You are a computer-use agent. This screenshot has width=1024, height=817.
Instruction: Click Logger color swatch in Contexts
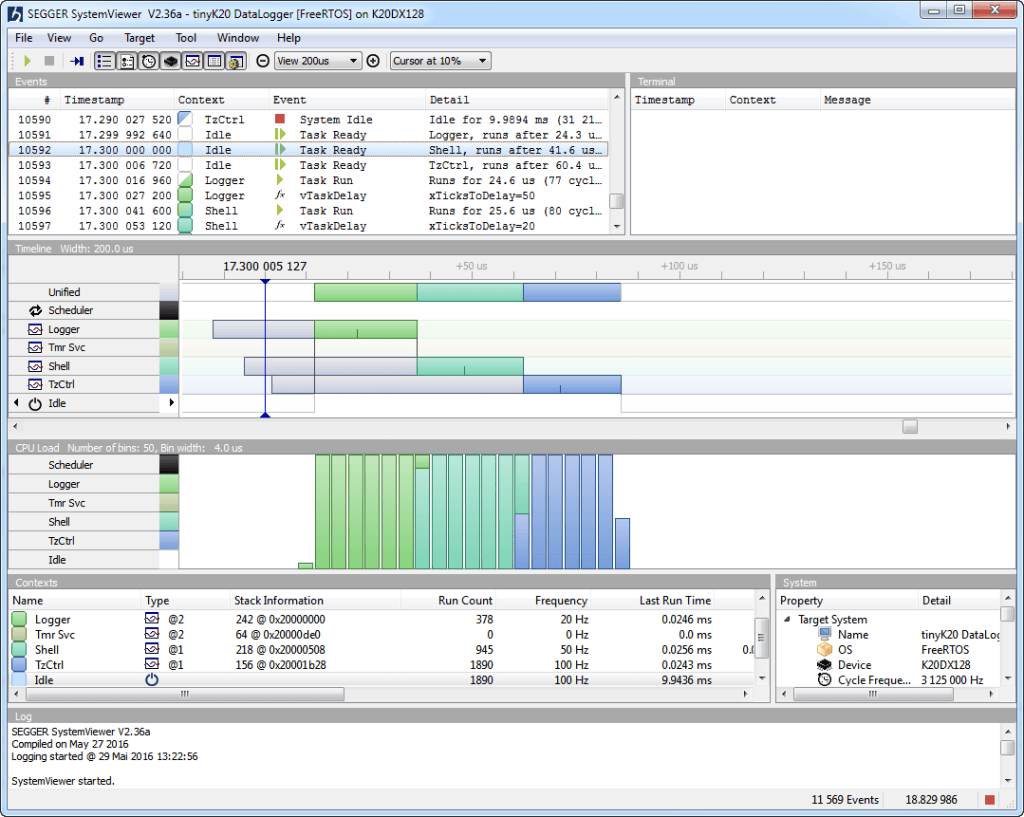(19, 619)
